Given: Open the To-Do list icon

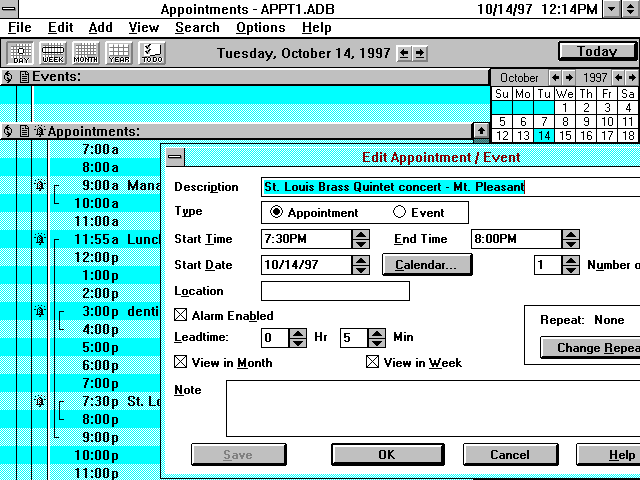Looking at the screenshot, I should coord(153,52).
